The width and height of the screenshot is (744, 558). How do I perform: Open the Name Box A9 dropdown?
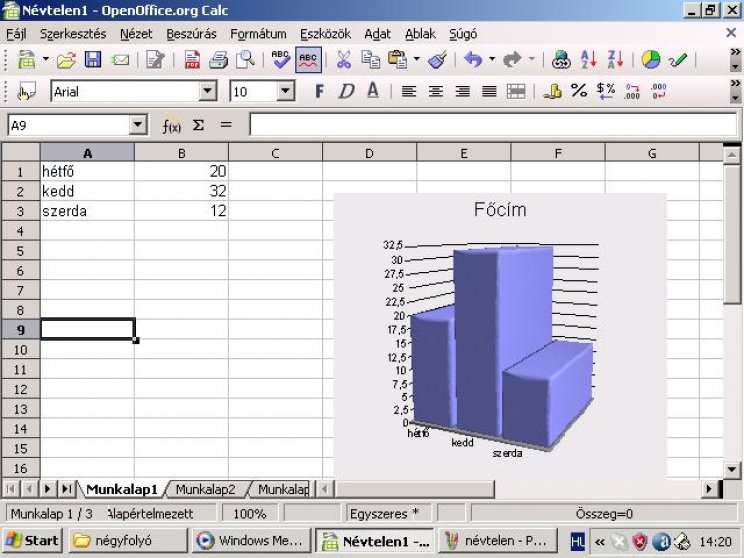(x=138, y=125)
